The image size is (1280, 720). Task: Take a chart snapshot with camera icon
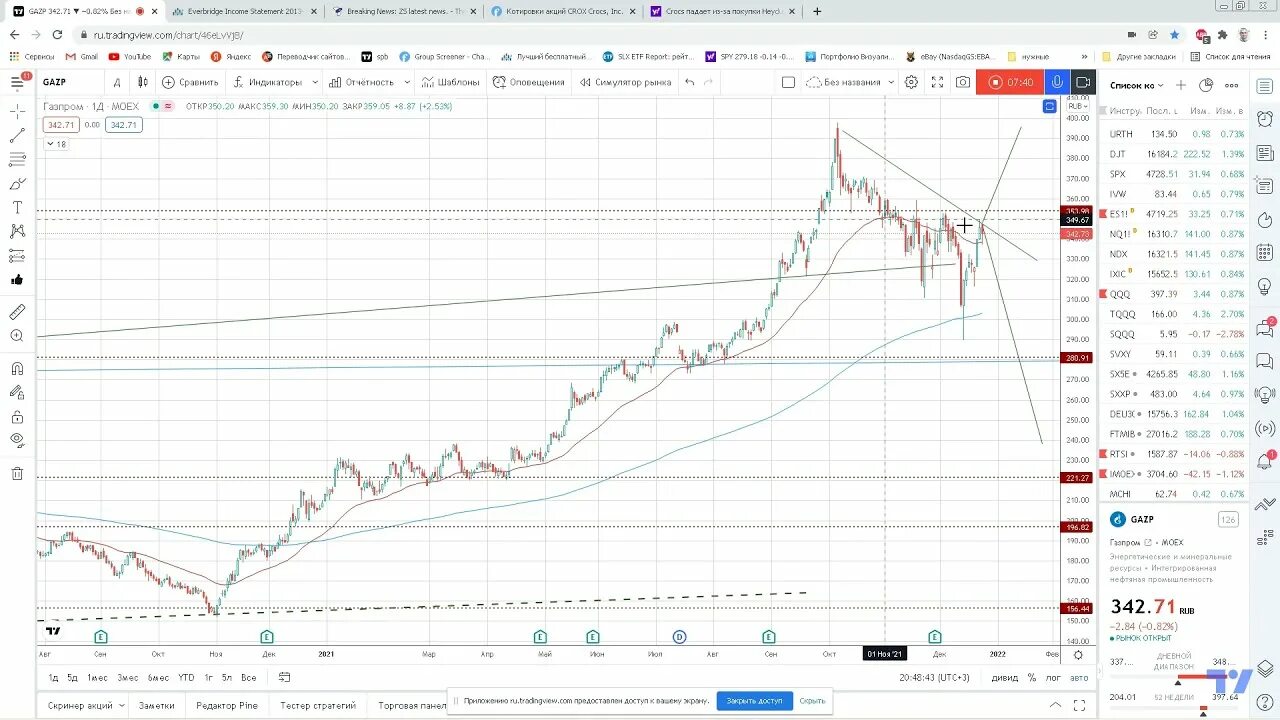(963, 82)
